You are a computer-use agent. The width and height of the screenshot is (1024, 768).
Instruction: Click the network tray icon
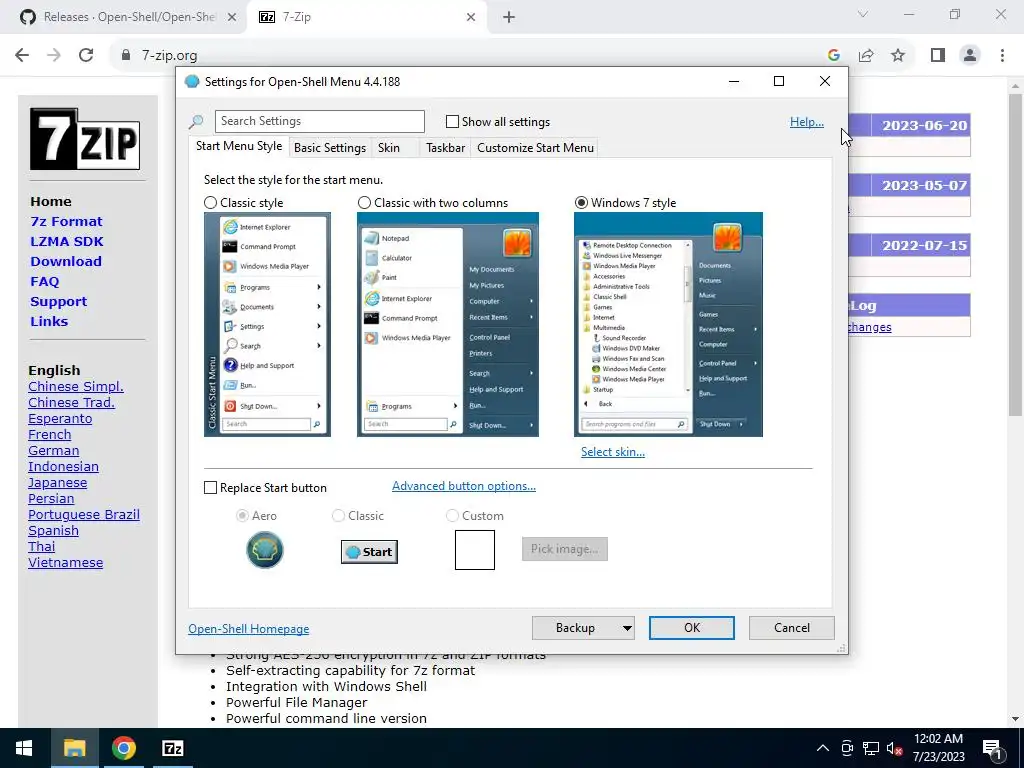871,748
